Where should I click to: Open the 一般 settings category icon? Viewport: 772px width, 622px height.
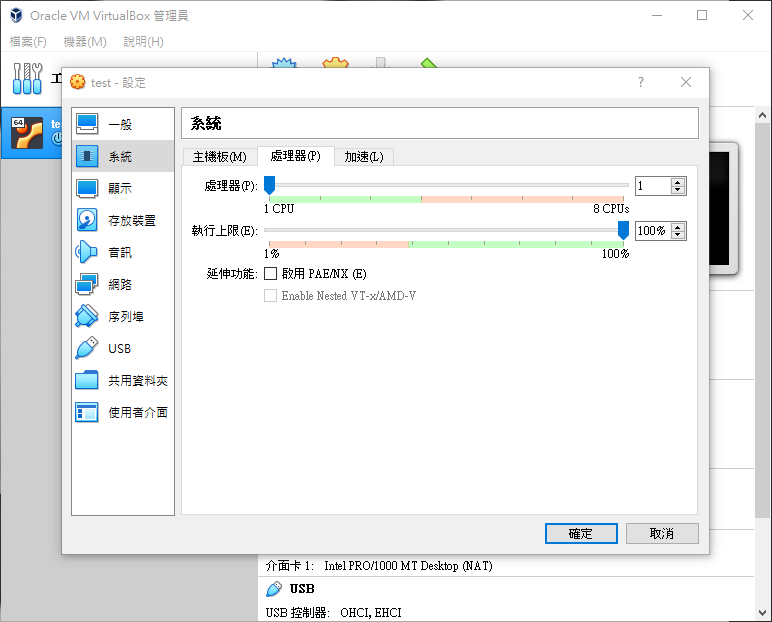tap(87, 124)
